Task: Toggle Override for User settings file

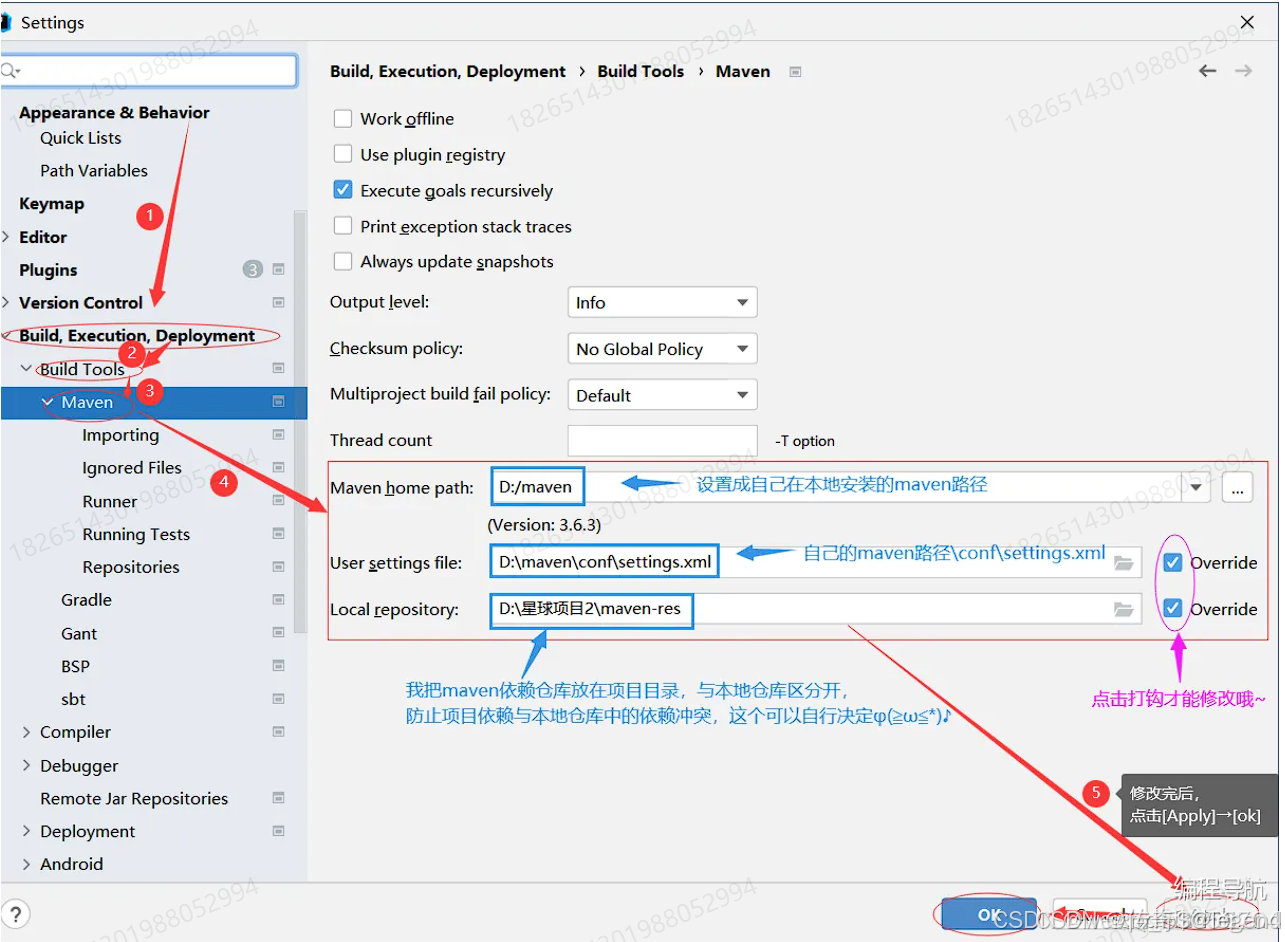Action: click(1173, 562)
